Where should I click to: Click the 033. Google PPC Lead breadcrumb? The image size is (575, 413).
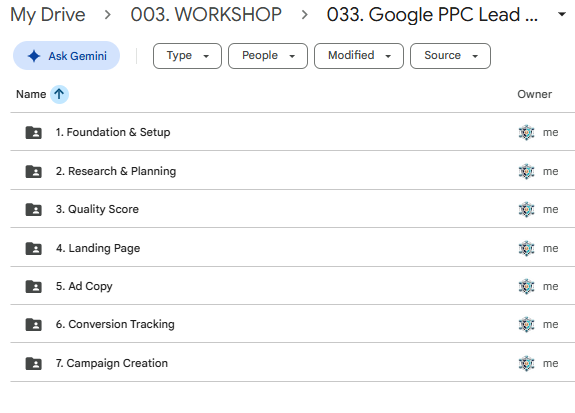(x=432, y=15)
